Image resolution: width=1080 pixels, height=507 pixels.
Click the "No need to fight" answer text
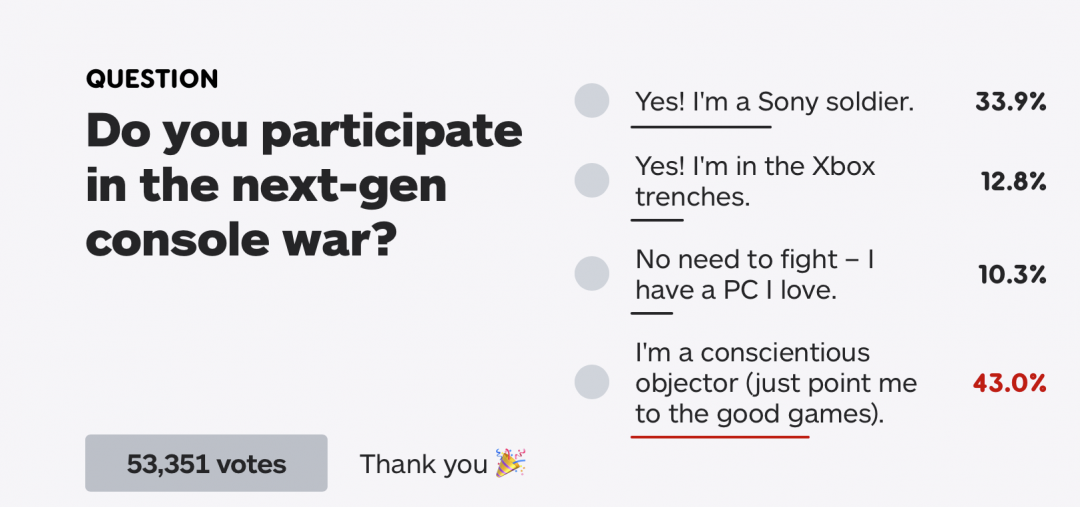pyautogui.click(x=755, y=274)
